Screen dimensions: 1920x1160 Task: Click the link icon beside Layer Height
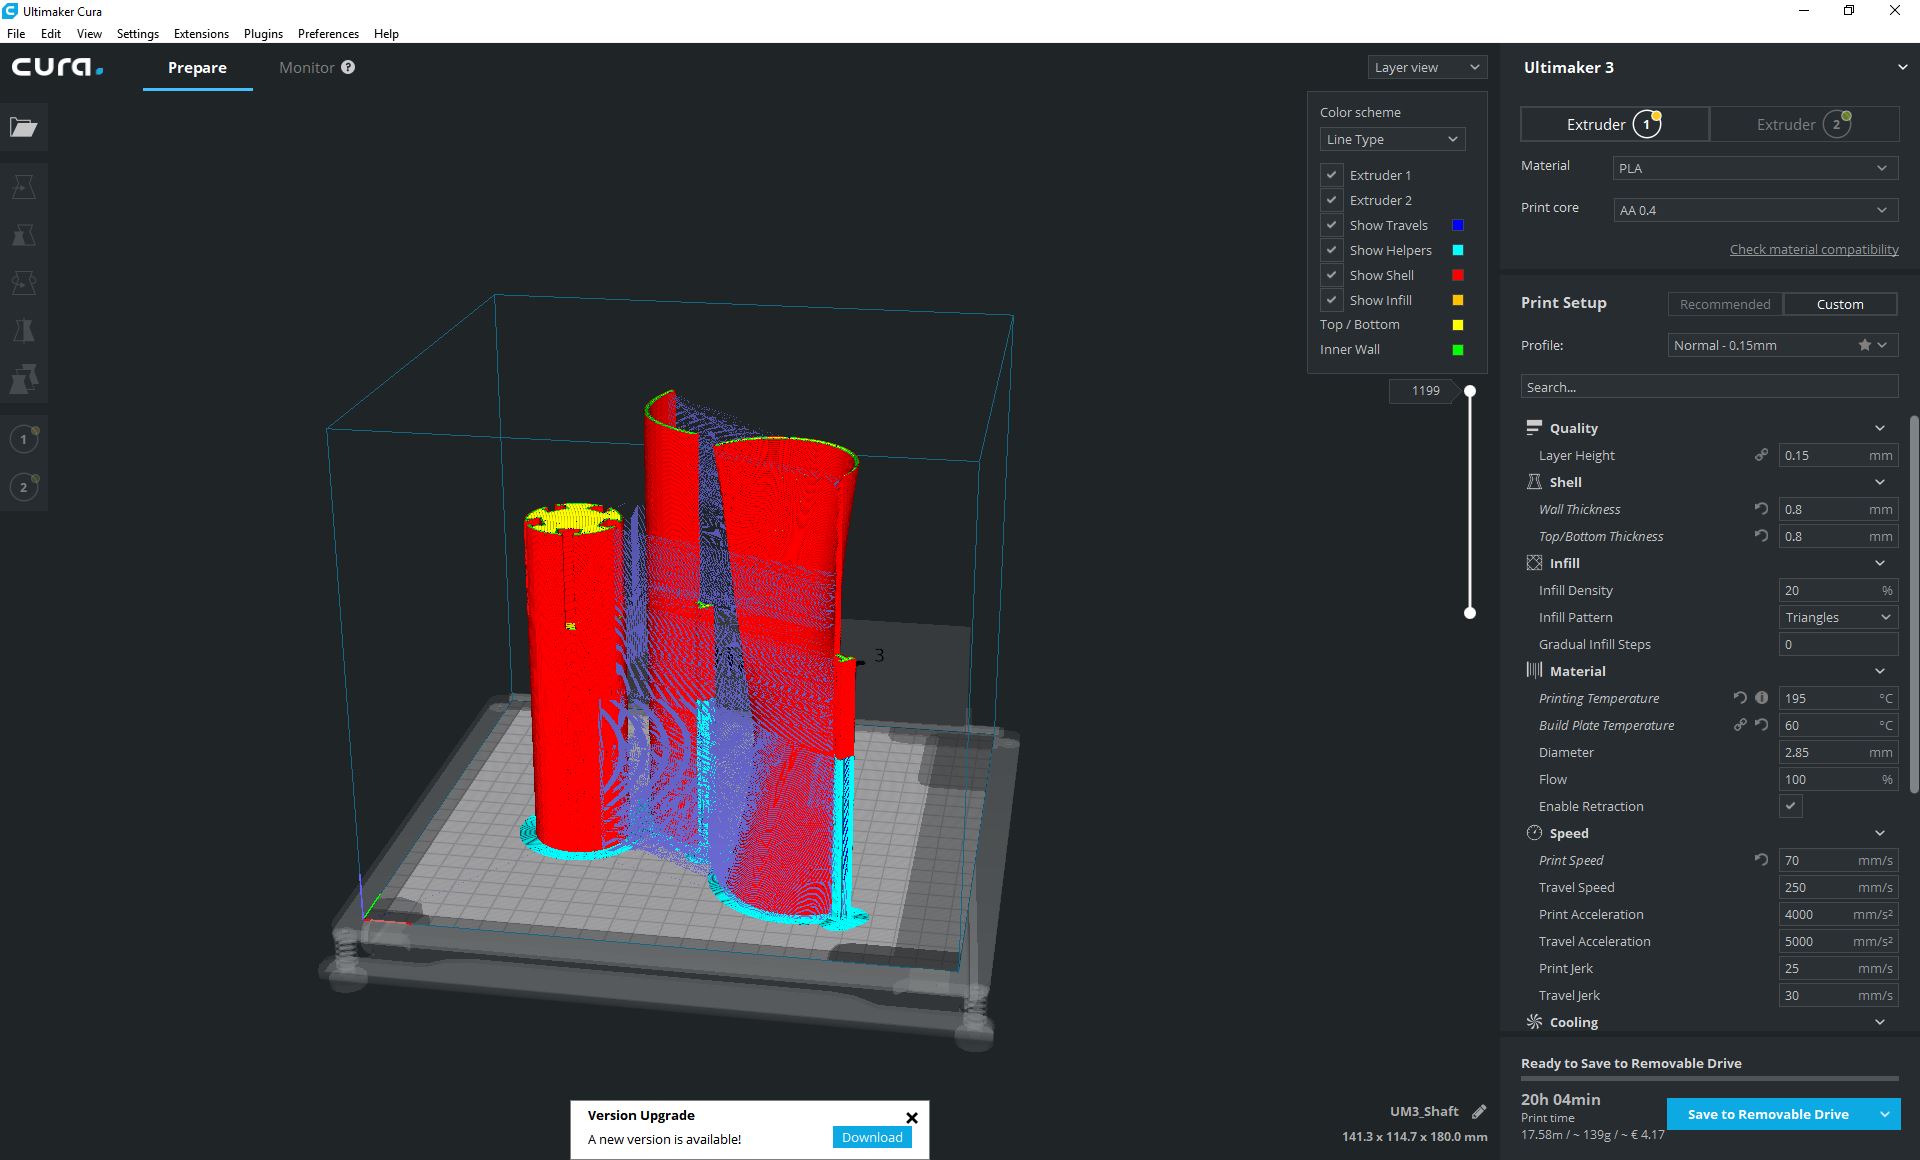(x=1761, y=455)
